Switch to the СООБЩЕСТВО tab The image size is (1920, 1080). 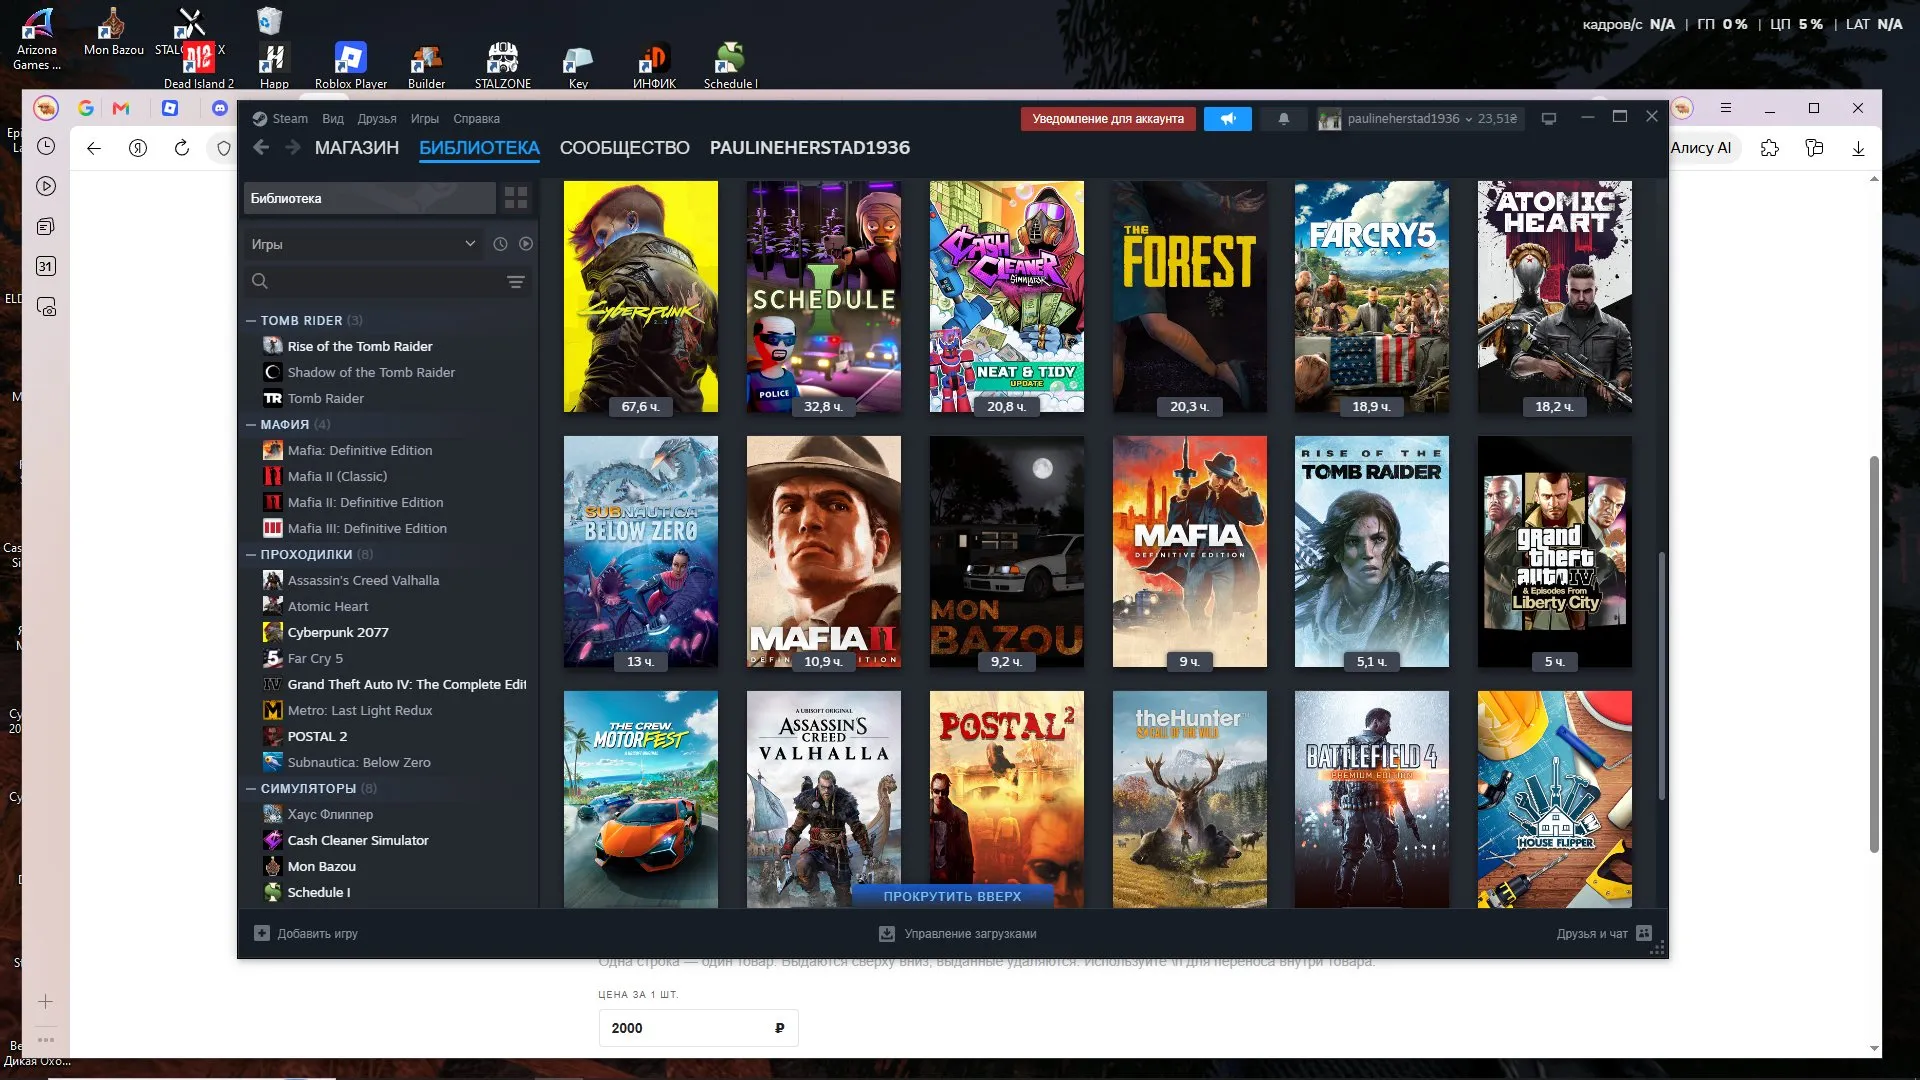[x=624, y=148]
